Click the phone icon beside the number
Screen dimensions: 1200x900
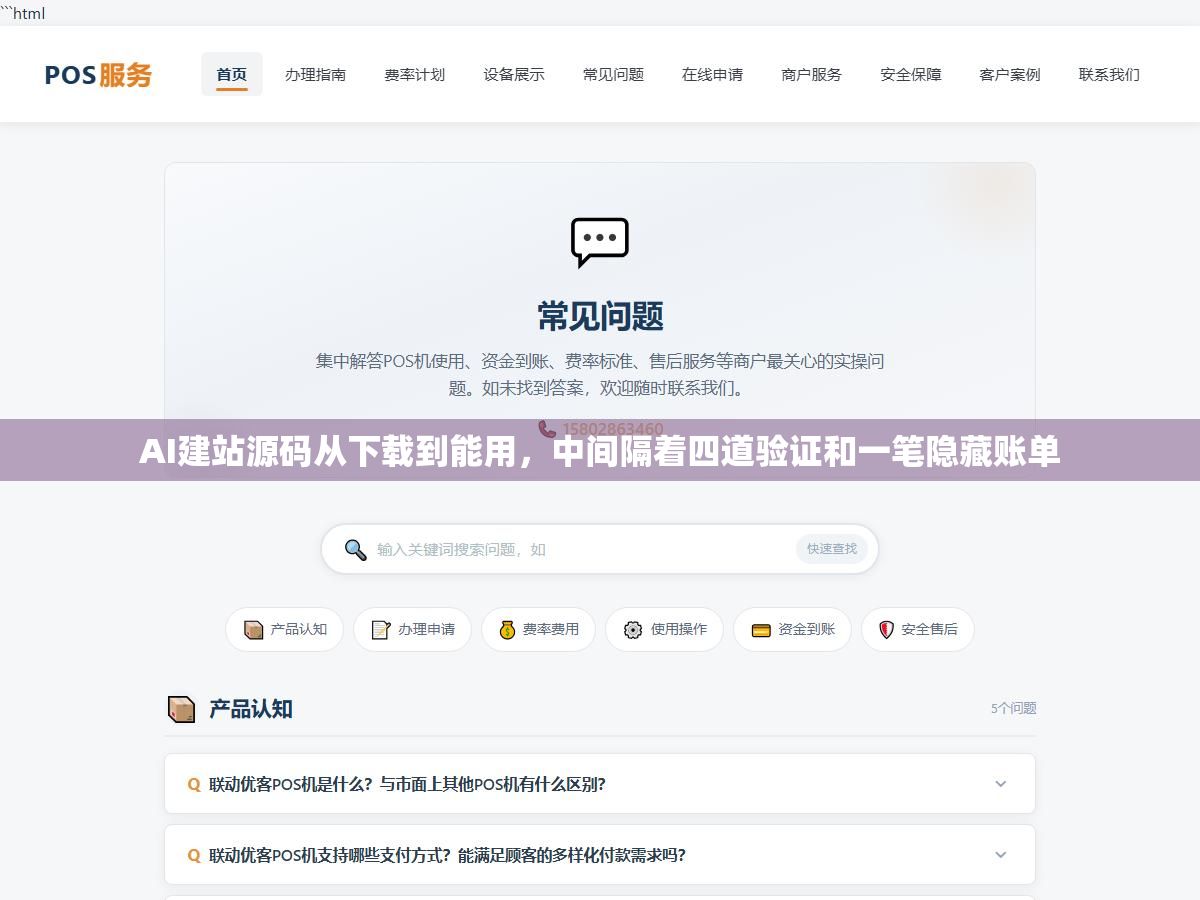[547, 429]
